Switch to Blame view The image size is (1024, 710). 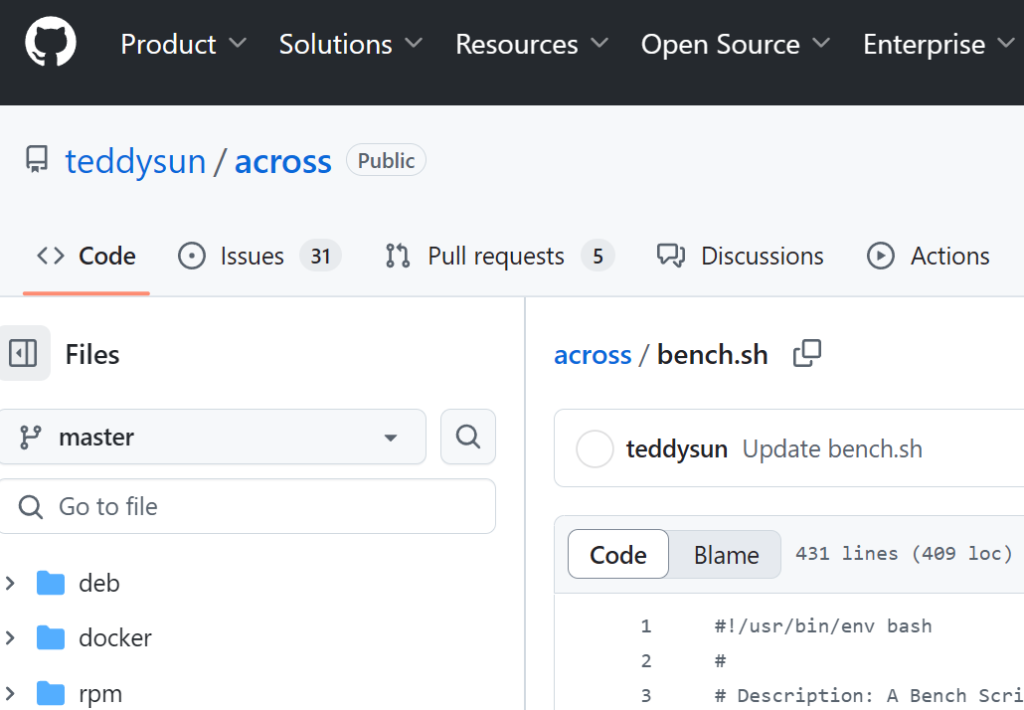pos(726,555)
